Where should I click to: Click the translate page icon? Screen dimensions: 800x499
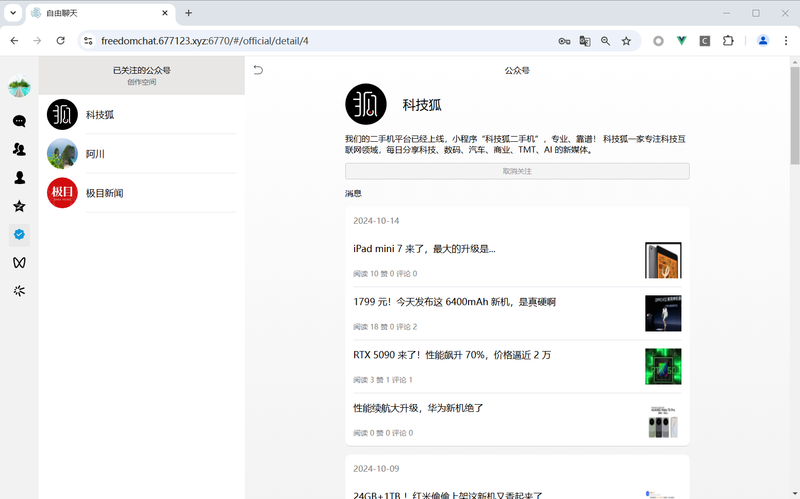point(585,41)
